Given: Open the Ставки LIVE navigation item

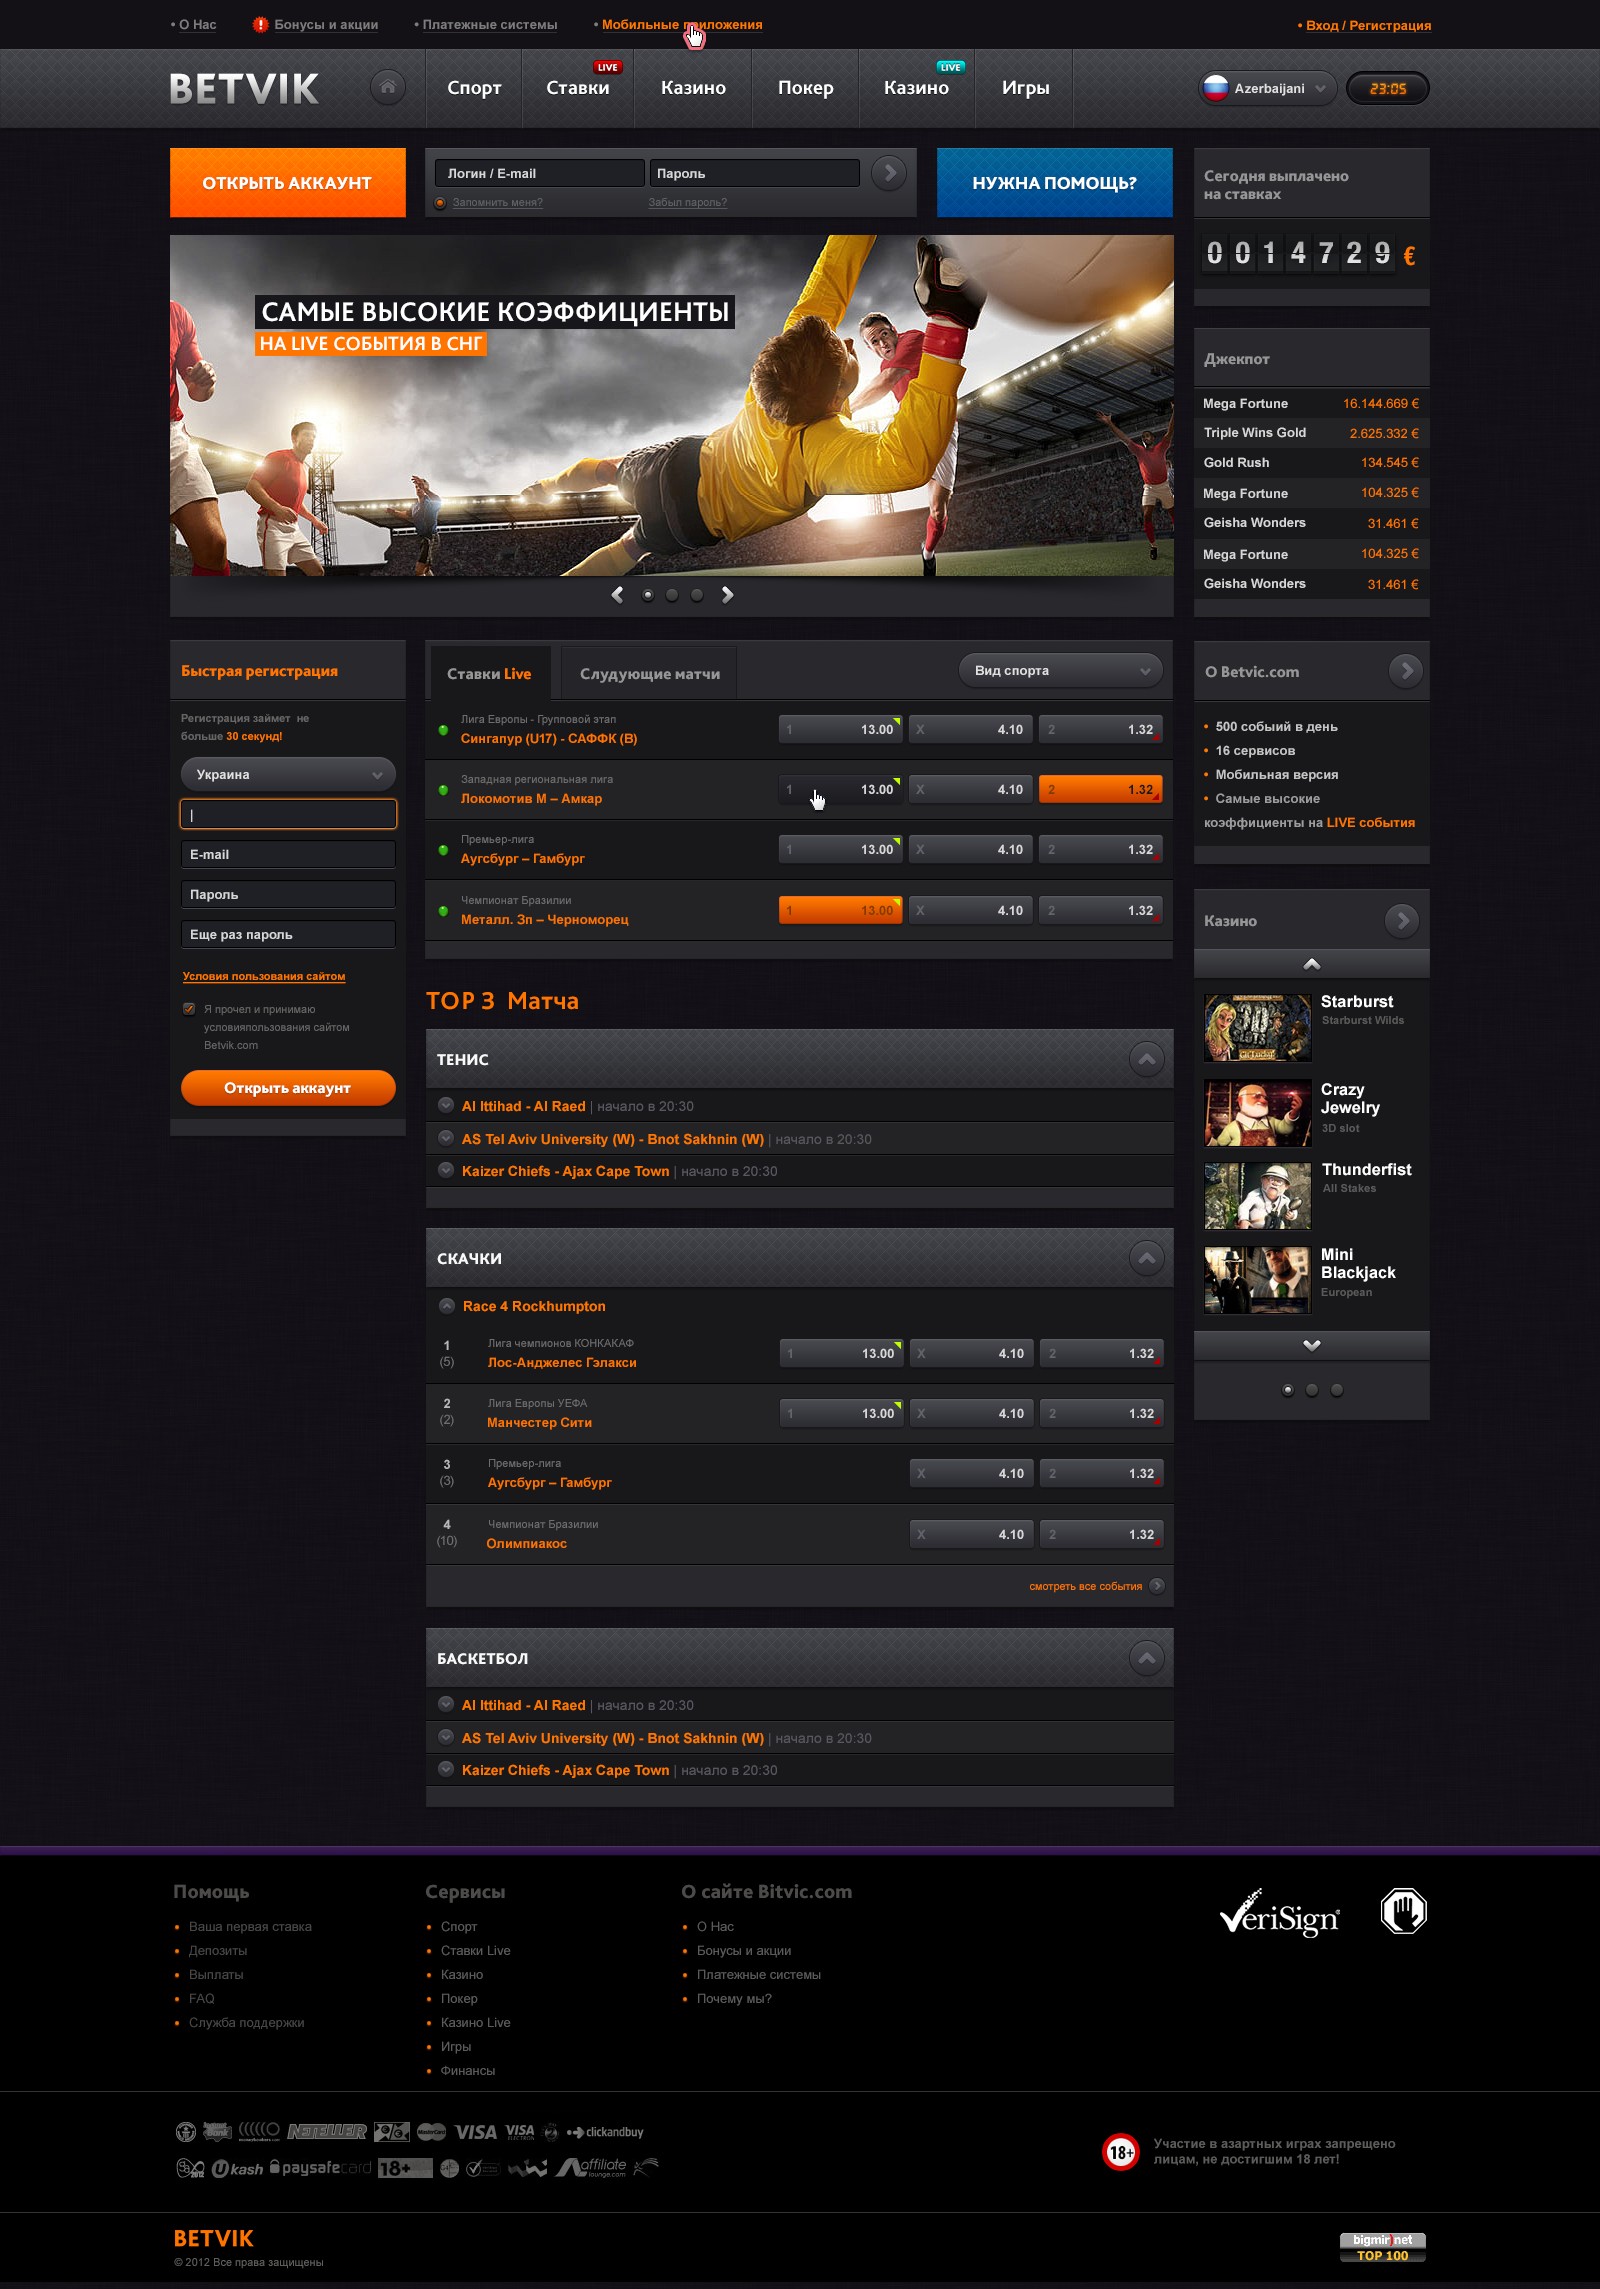Looking at the screenshot, I should pos(578,88).
